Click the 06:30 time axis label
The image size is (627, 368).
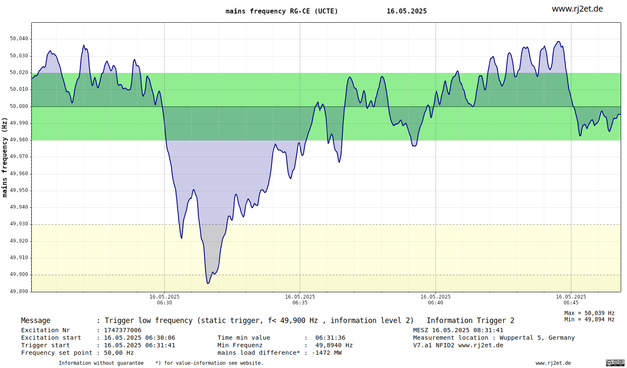click(164, 300)
